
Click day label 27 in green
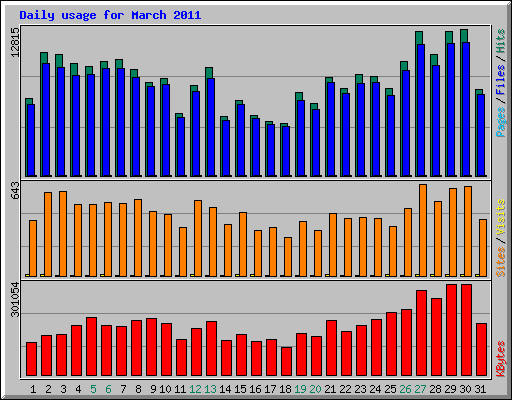pyautogui.click(x=420, y=389)
